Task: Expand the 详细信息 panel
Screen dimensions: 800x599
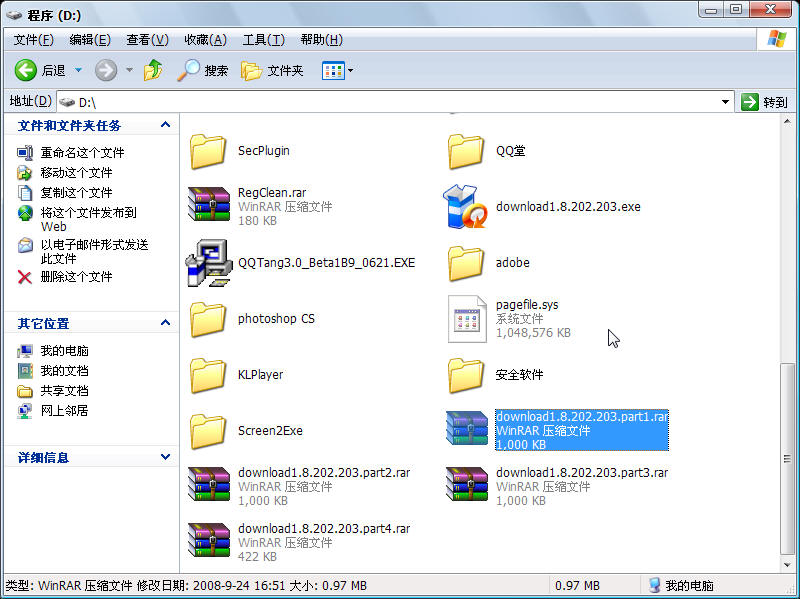Action: [x=165, y=457]
